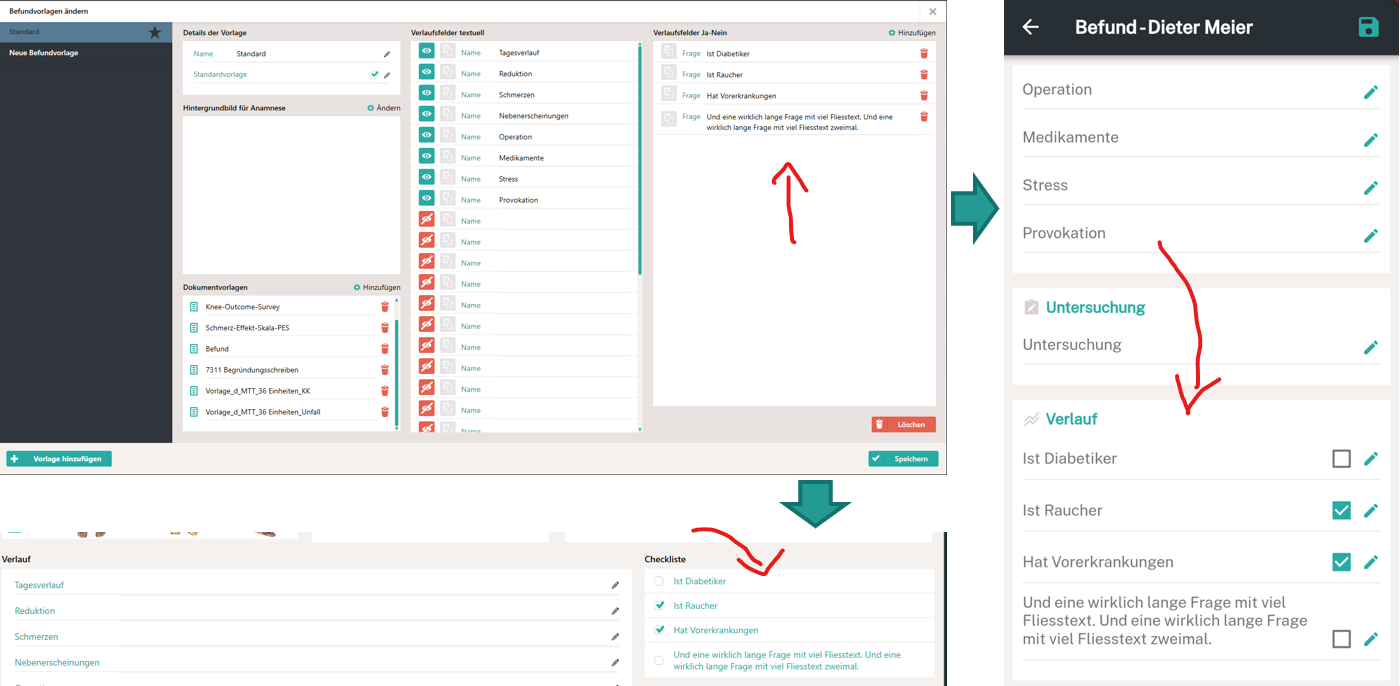
Task: Click Ändern for Hintergrundbild für Anamnese
Action: tap(384, 108)
